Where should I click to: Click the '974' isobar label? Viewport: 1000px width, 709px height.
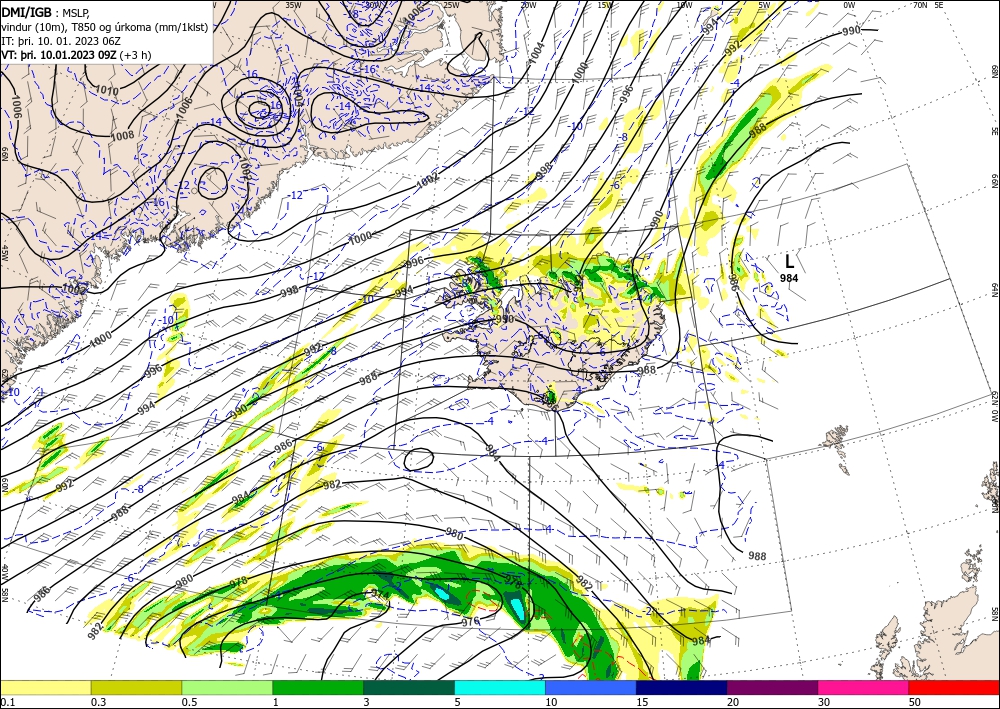pyautogui.click(x=380, y=594)
